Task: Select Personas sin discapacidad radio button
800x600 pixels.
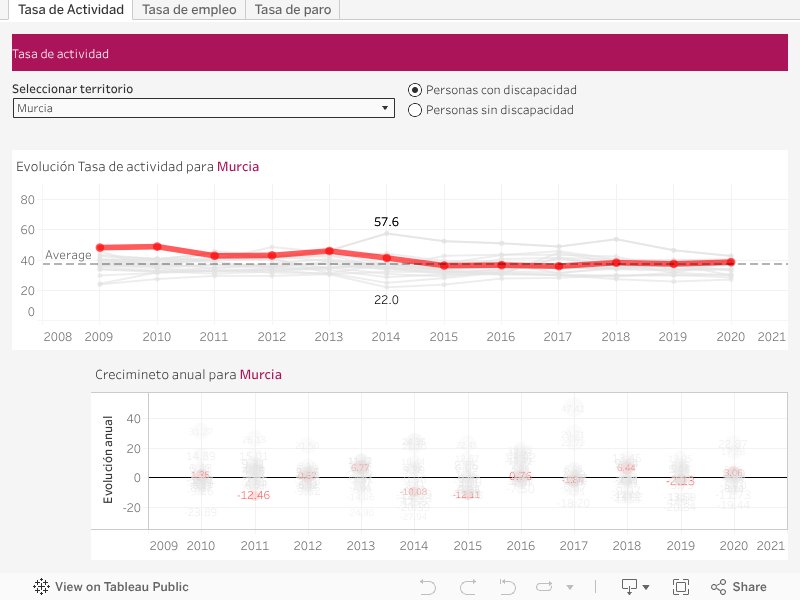Action: 416,110
